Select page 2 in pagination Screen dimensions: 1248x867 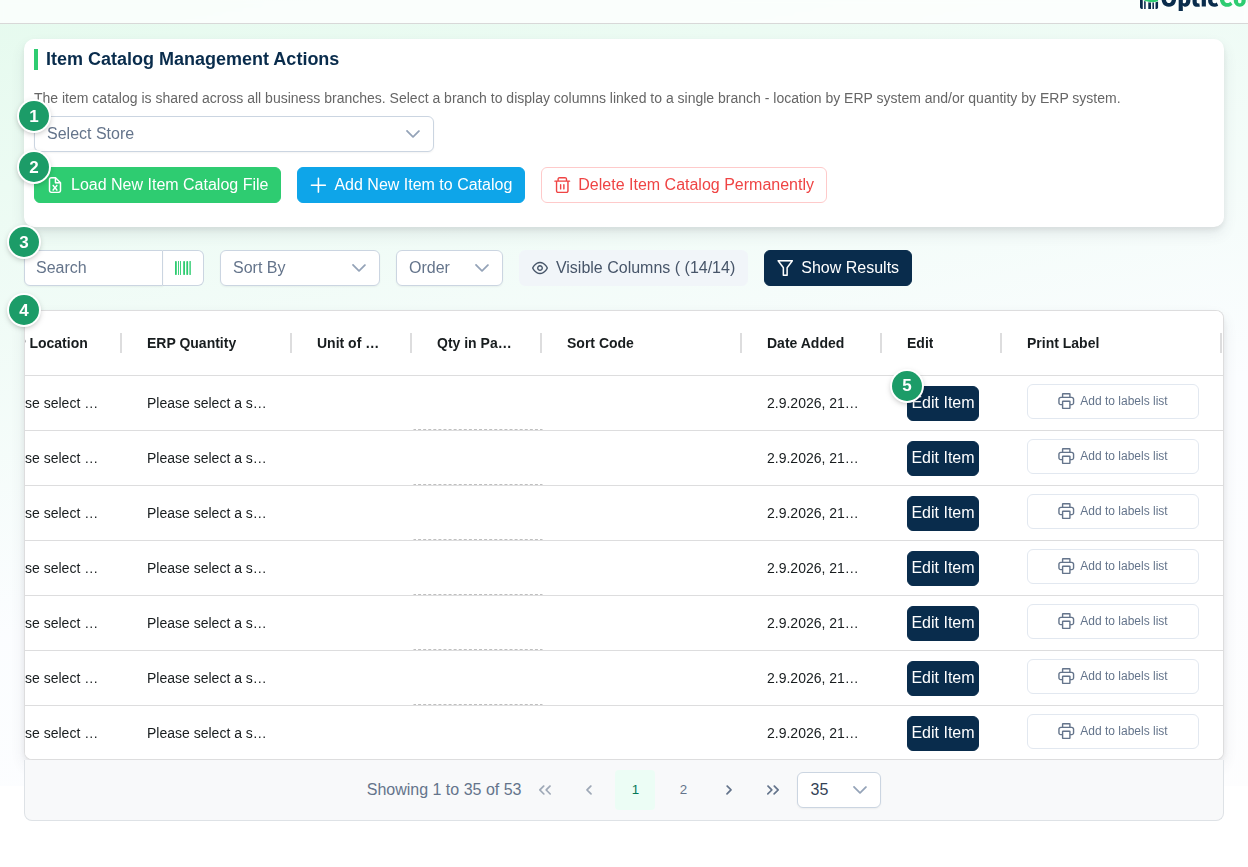tap(683, 790)
